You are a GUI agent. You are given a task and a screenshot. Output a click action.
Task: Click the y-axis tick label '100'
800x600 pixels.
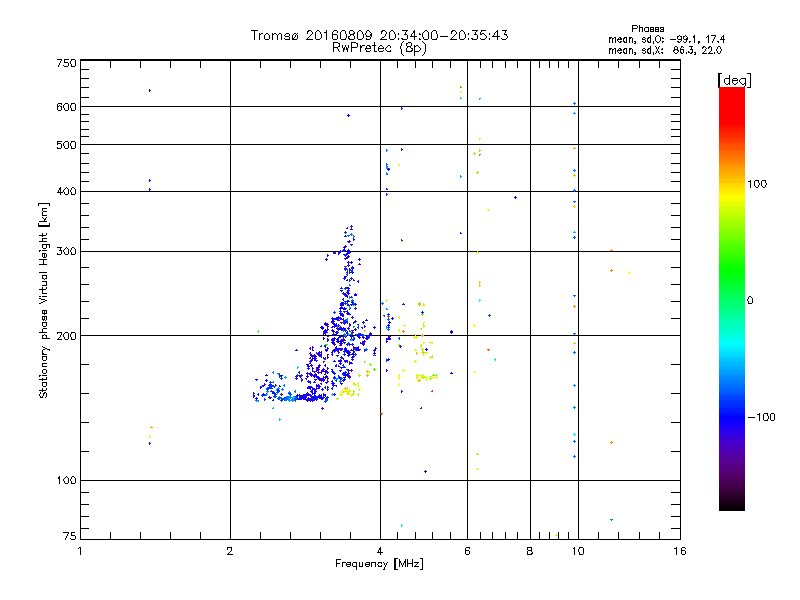click(x=66, y=480)
